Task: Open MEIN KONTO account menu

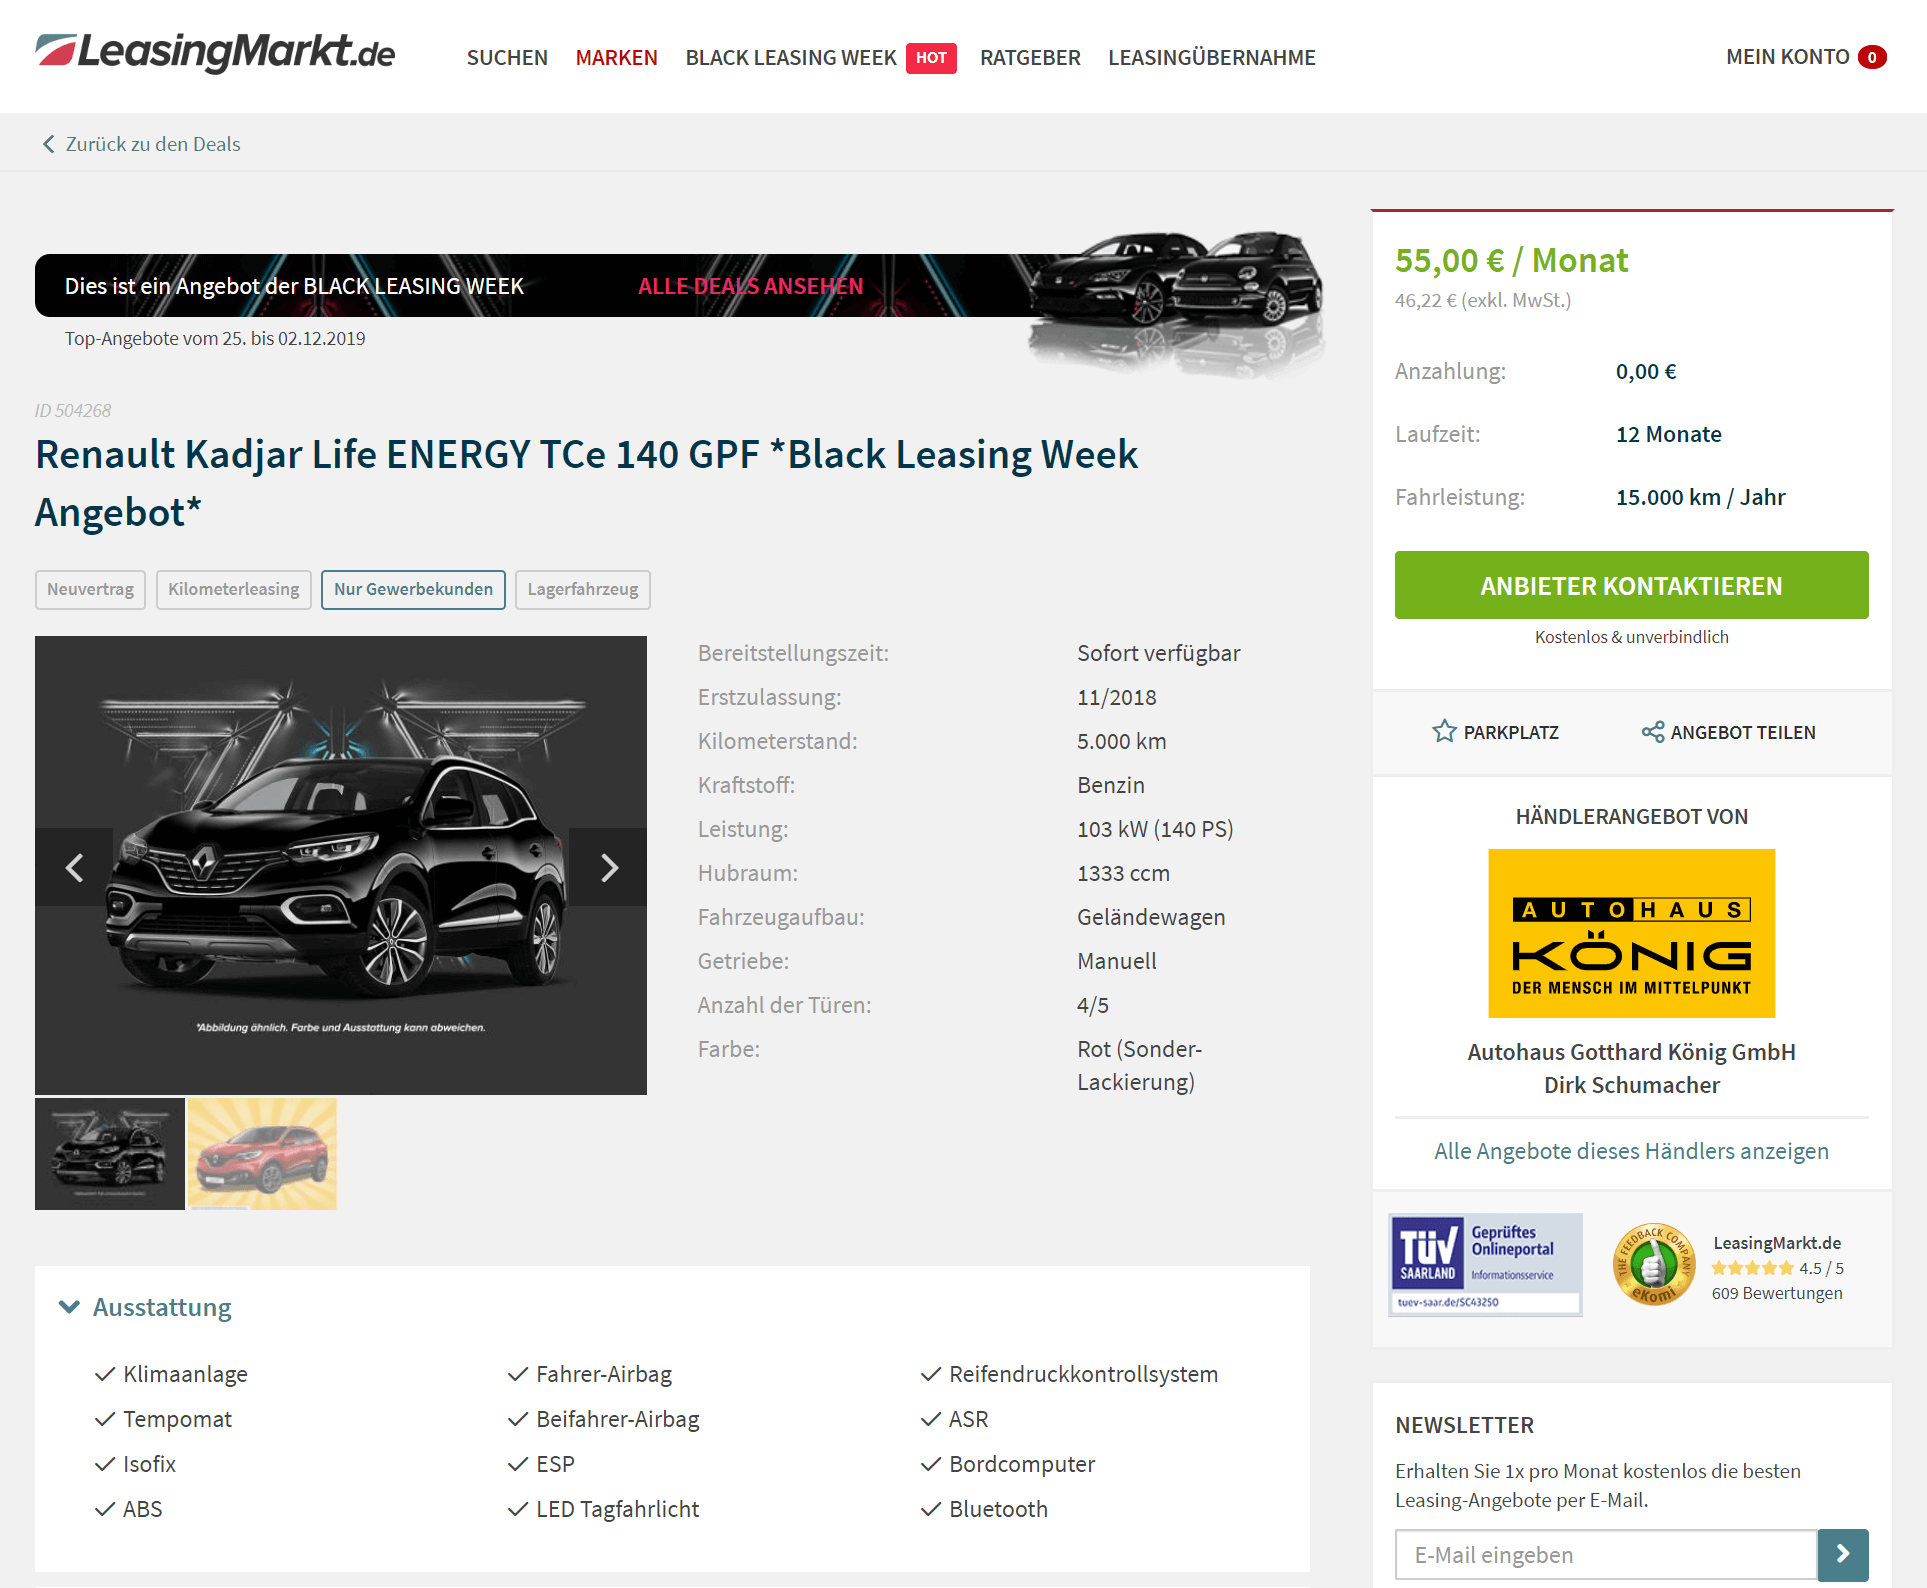Action: (x=1787, y=57)
